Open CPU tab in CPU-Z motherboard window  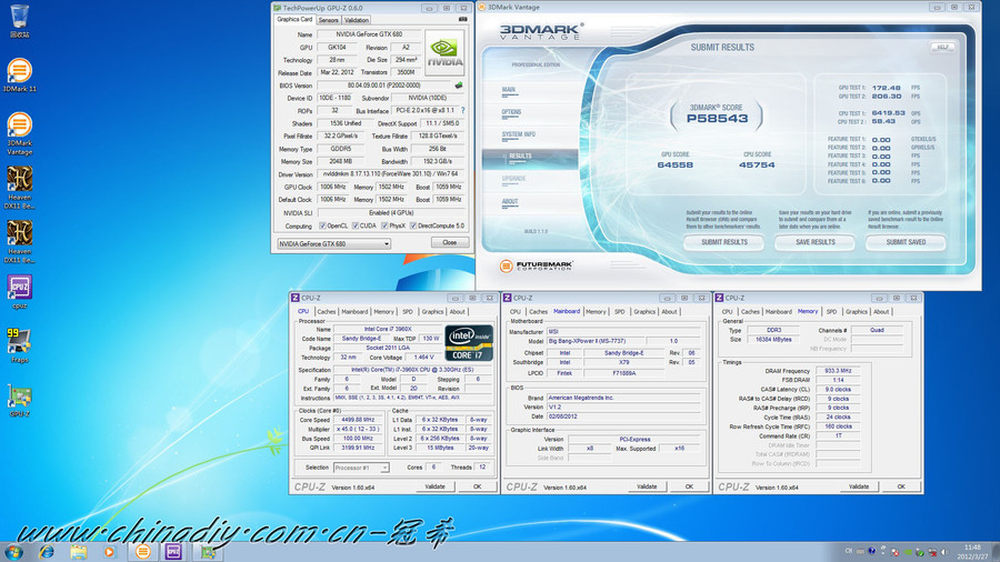(515, 312)
